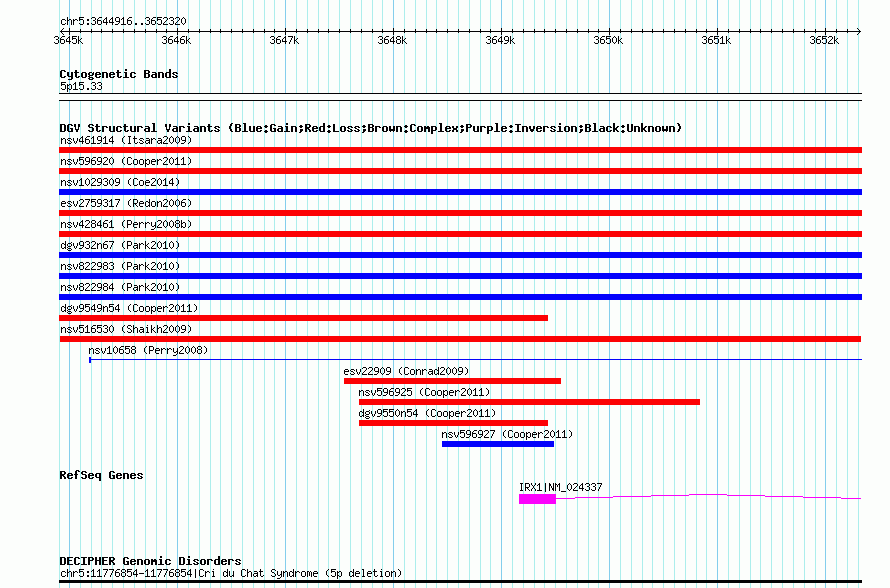Click the red bar of nsv428461
This screenshot has height=588, width=890.
[x=460, y=234]
